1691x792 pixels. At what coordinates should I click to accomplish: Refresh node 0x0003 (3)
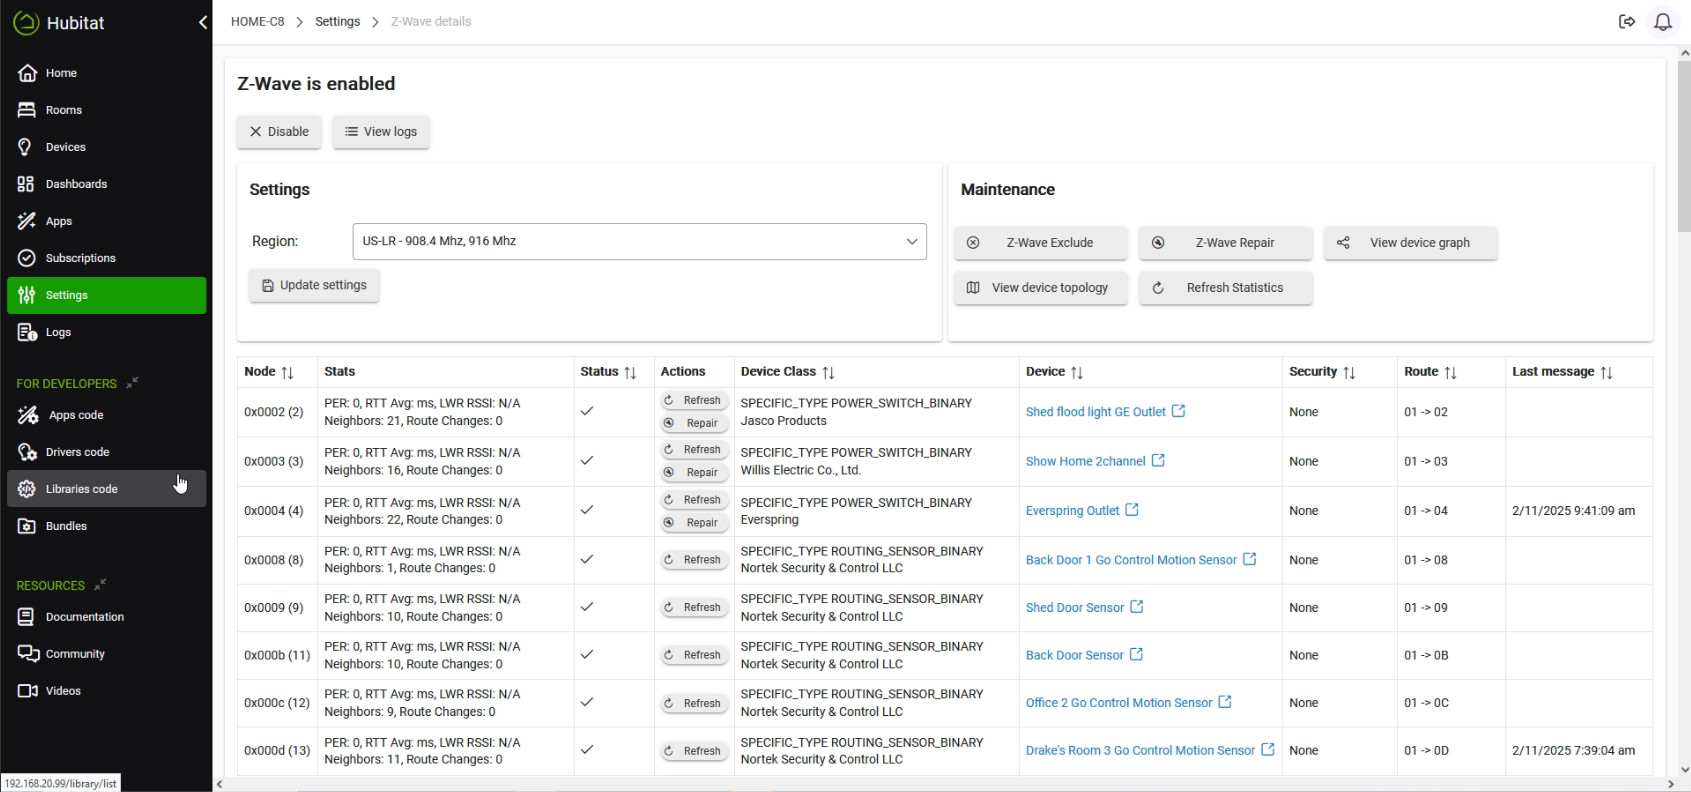pos(694,450)
